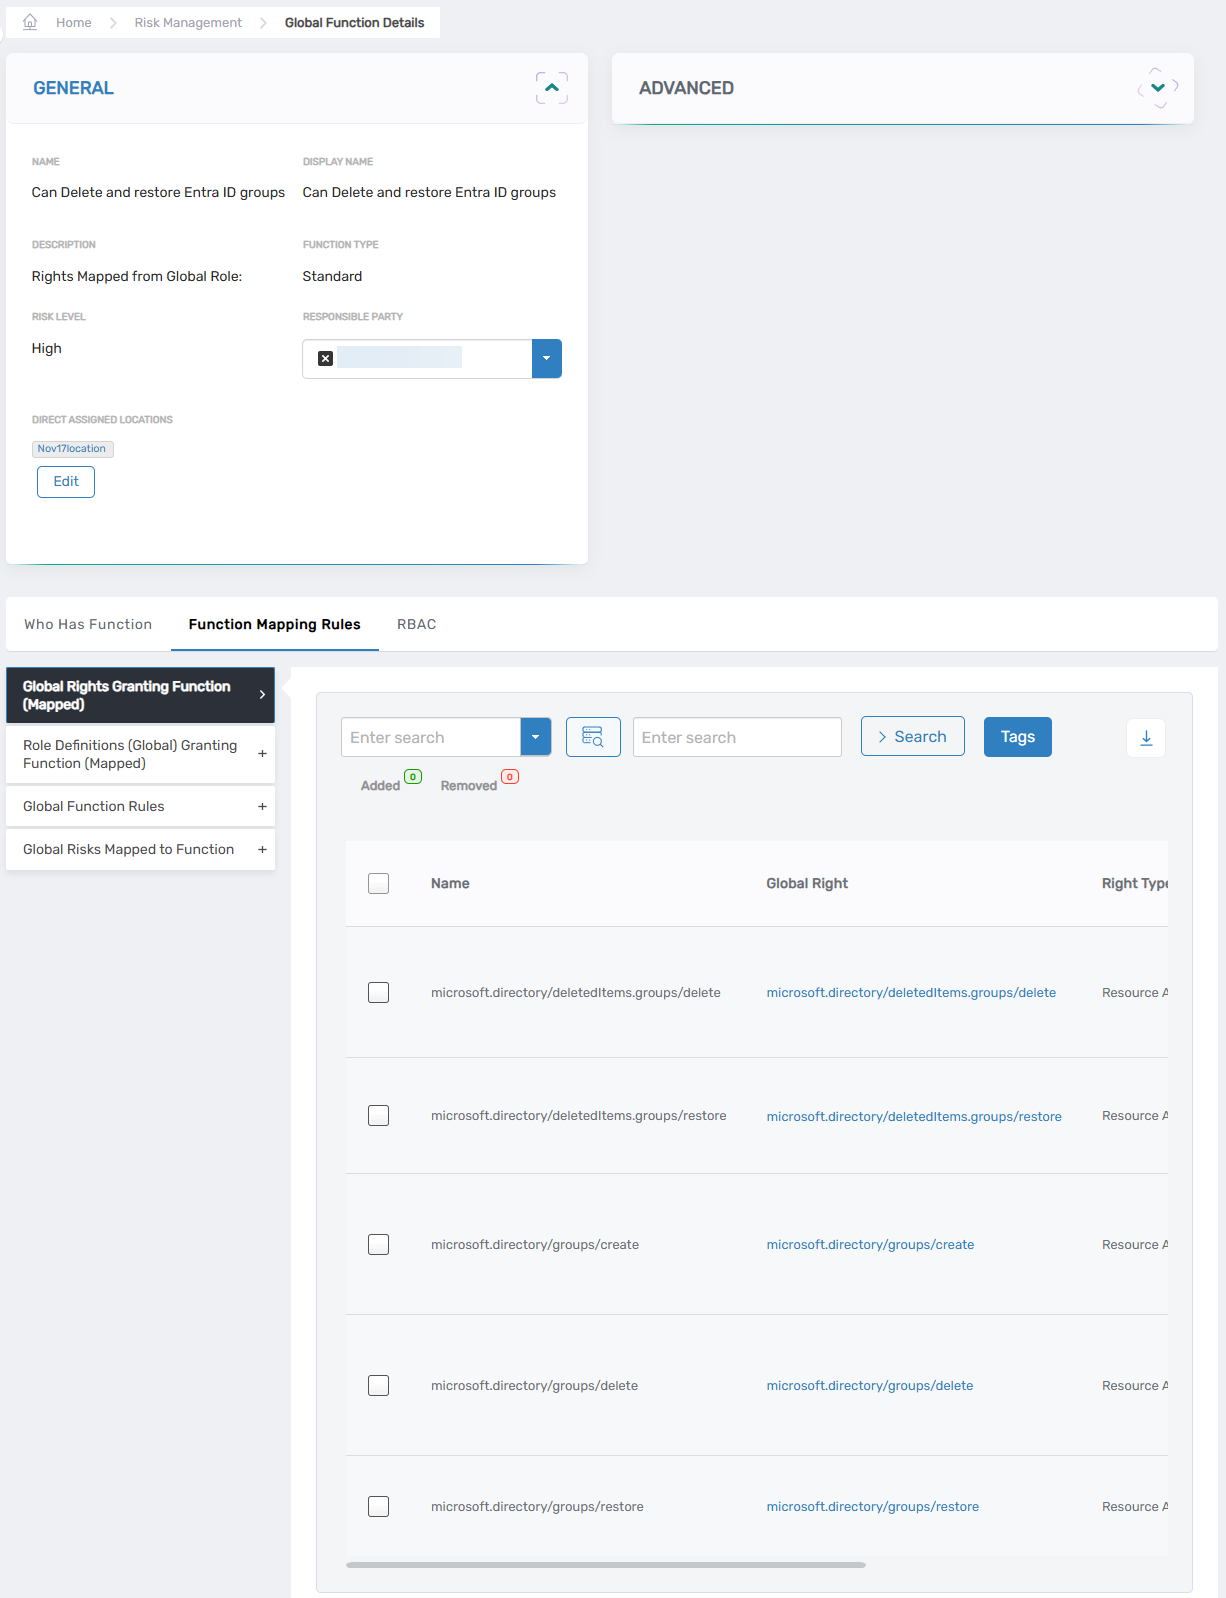Open microsoft.directory/groups/restore global right link
This screenshot has width=1226, height=1598.
click(x=872, y=1507)
